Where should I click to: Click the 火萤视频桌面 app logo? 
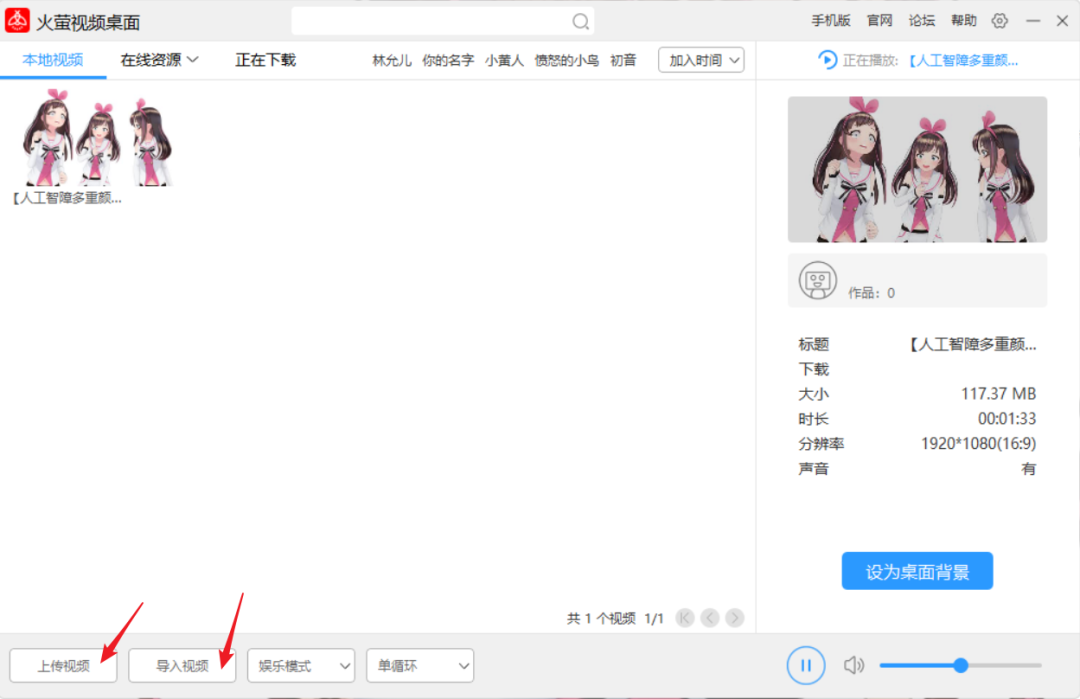point(17,21)
